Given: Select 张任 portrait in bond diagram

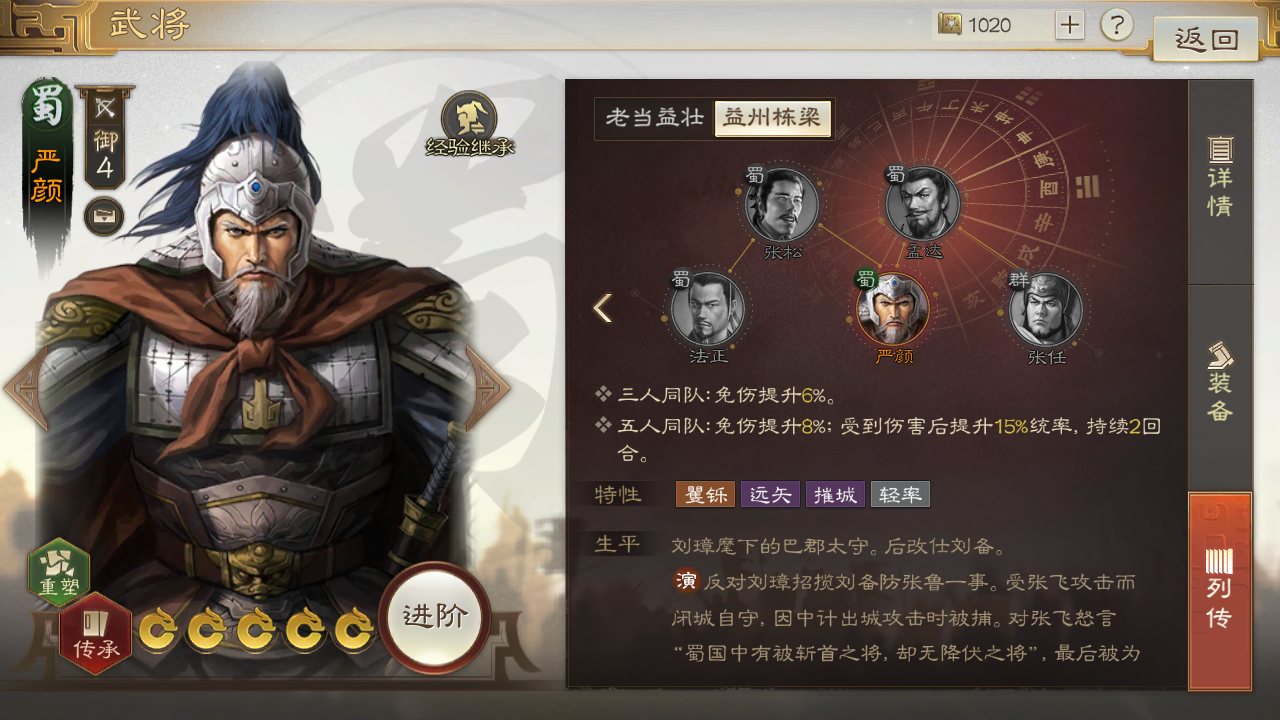Looking at the screenshot, I should [1045, 309].
